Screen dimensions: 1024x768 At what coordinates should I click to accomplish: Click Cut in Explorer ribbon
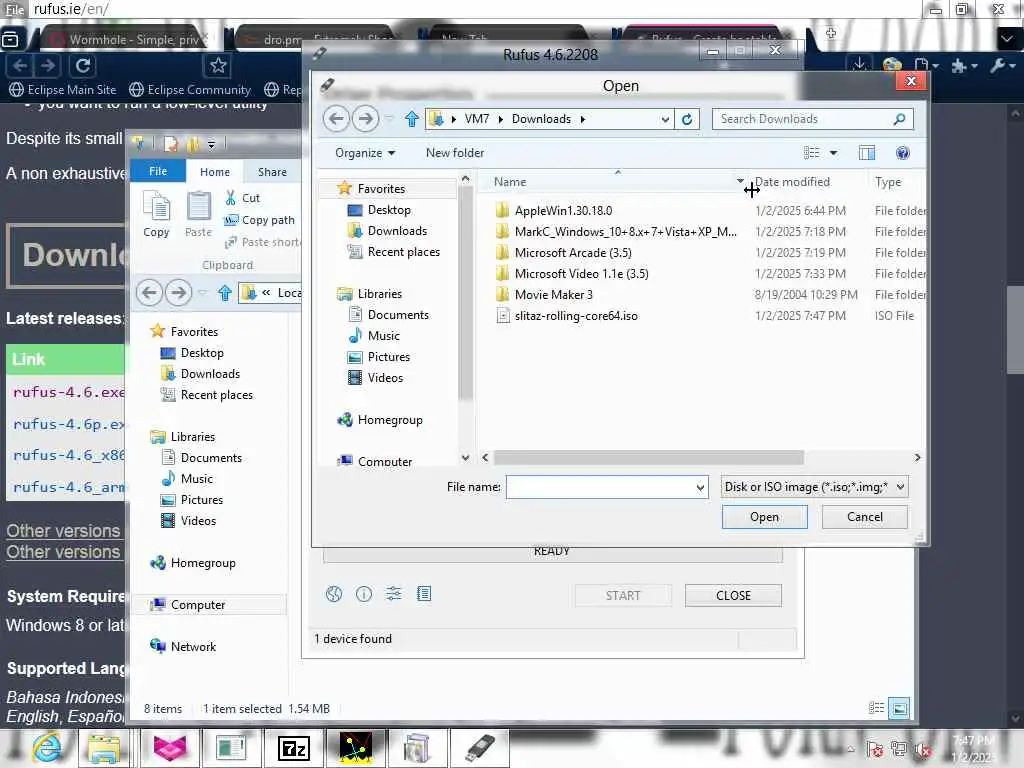point(242,198)
